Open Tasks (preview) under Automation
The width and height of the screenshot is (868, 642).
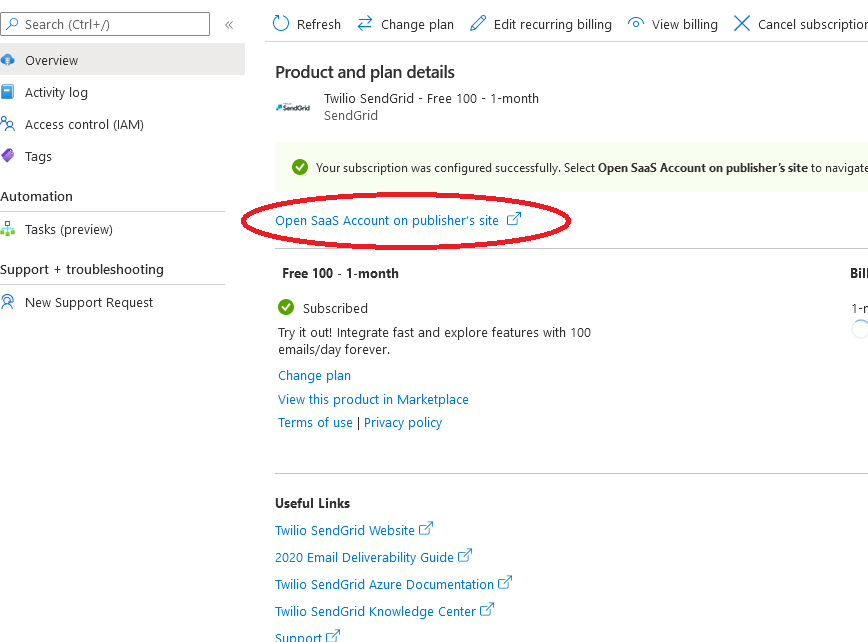coord(68,229)
